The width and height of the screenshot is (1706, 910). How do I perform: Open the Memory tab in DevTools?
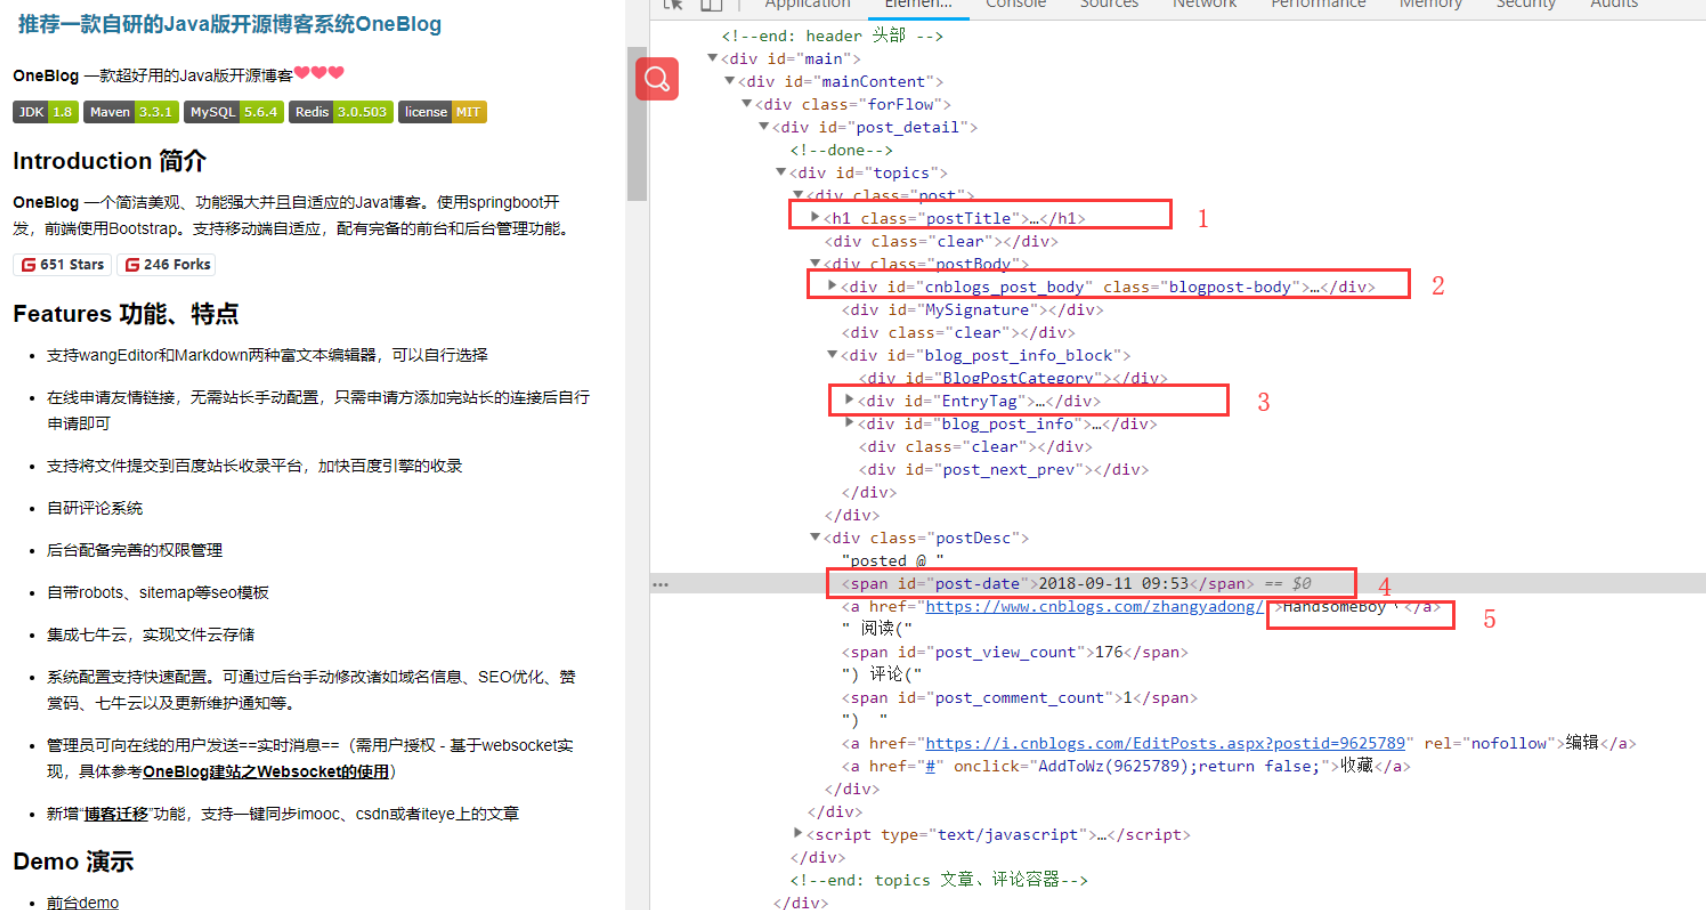click(1430, 5)
